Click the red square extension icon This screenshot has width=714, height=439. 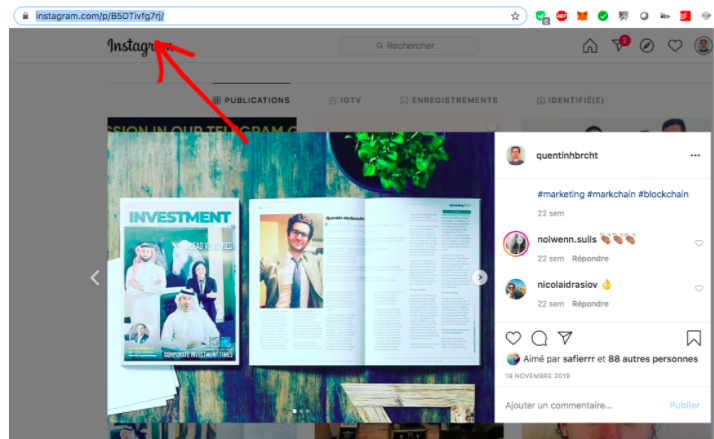tap(685, 16)
